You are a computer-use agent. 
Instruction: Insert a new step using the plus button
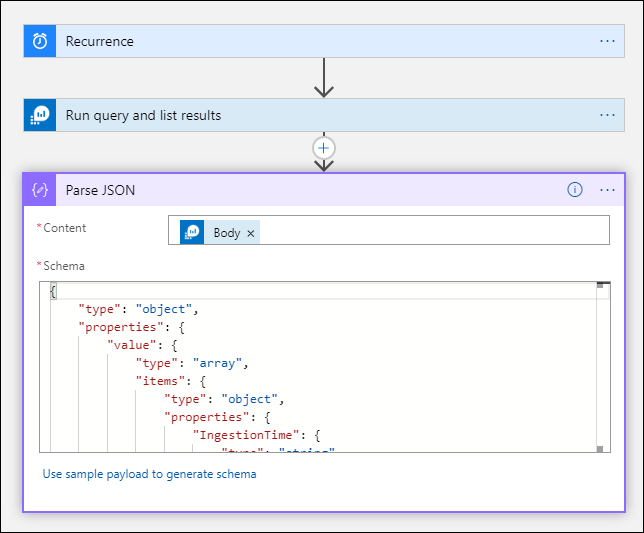(323, 147)
